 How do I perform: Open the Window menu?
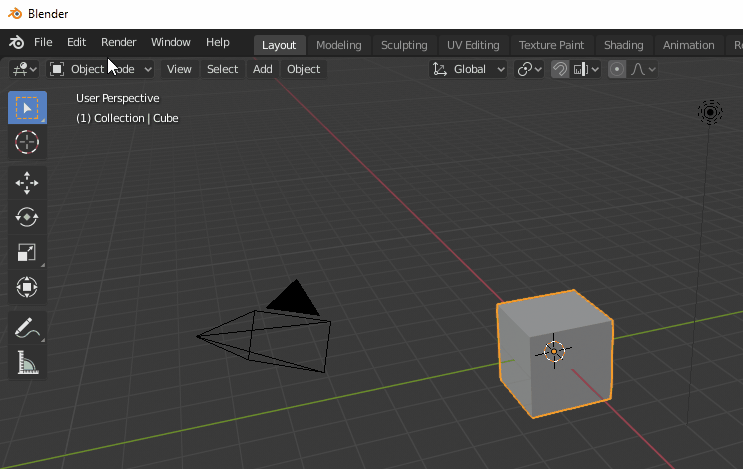(x=171, y=42)
